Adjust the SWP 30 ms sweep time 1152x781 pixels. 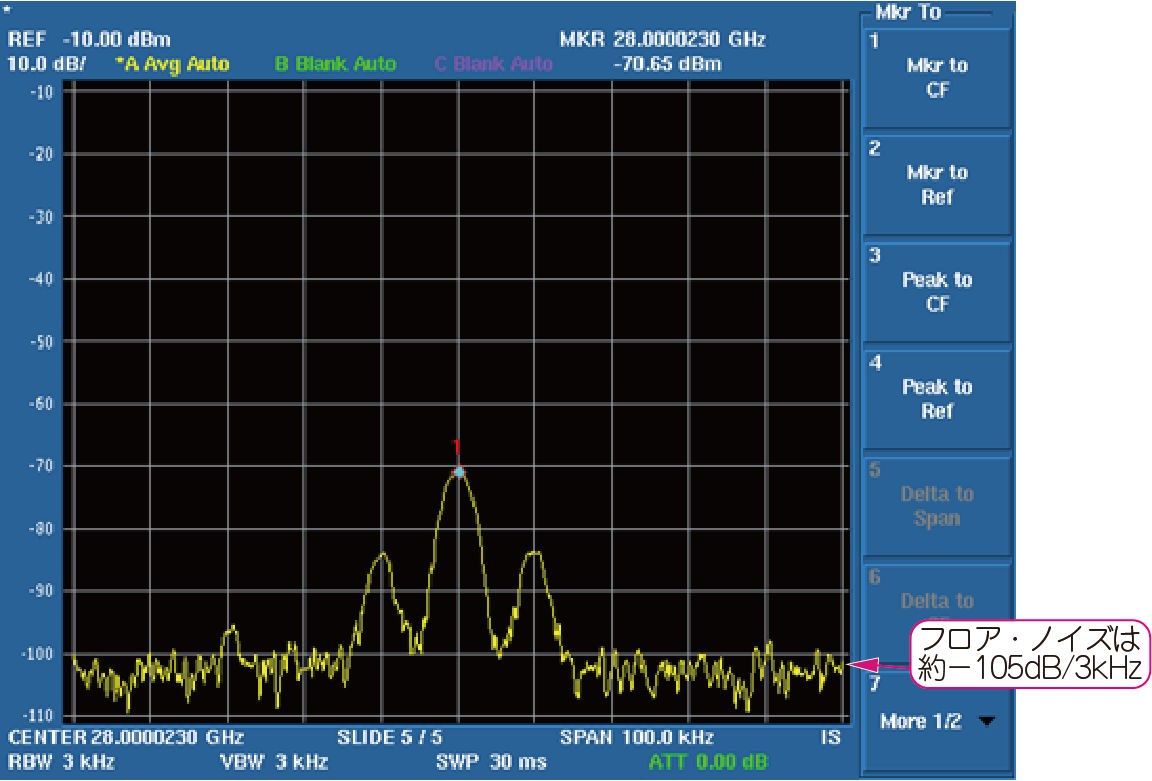[x=491, y=762]
